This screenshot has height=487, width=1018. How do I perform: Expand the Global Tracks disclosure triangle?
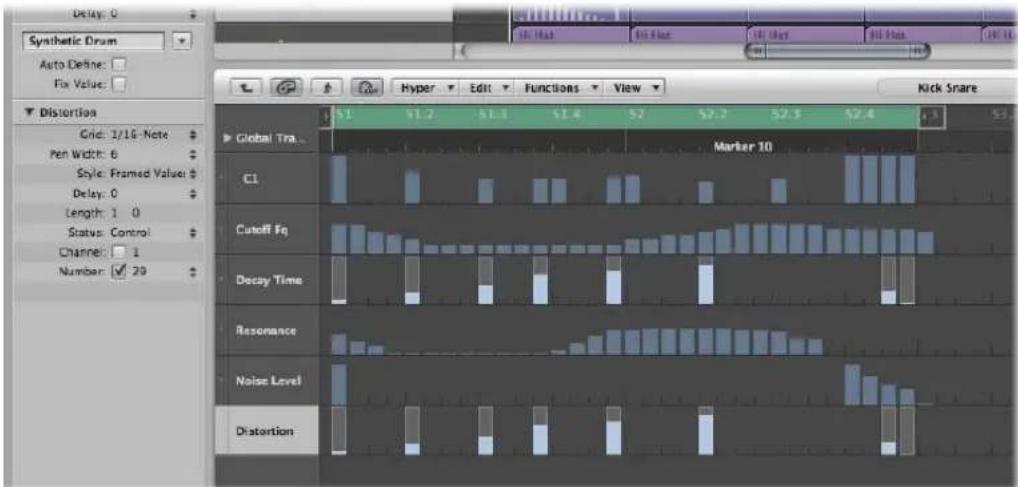point(227,139)
